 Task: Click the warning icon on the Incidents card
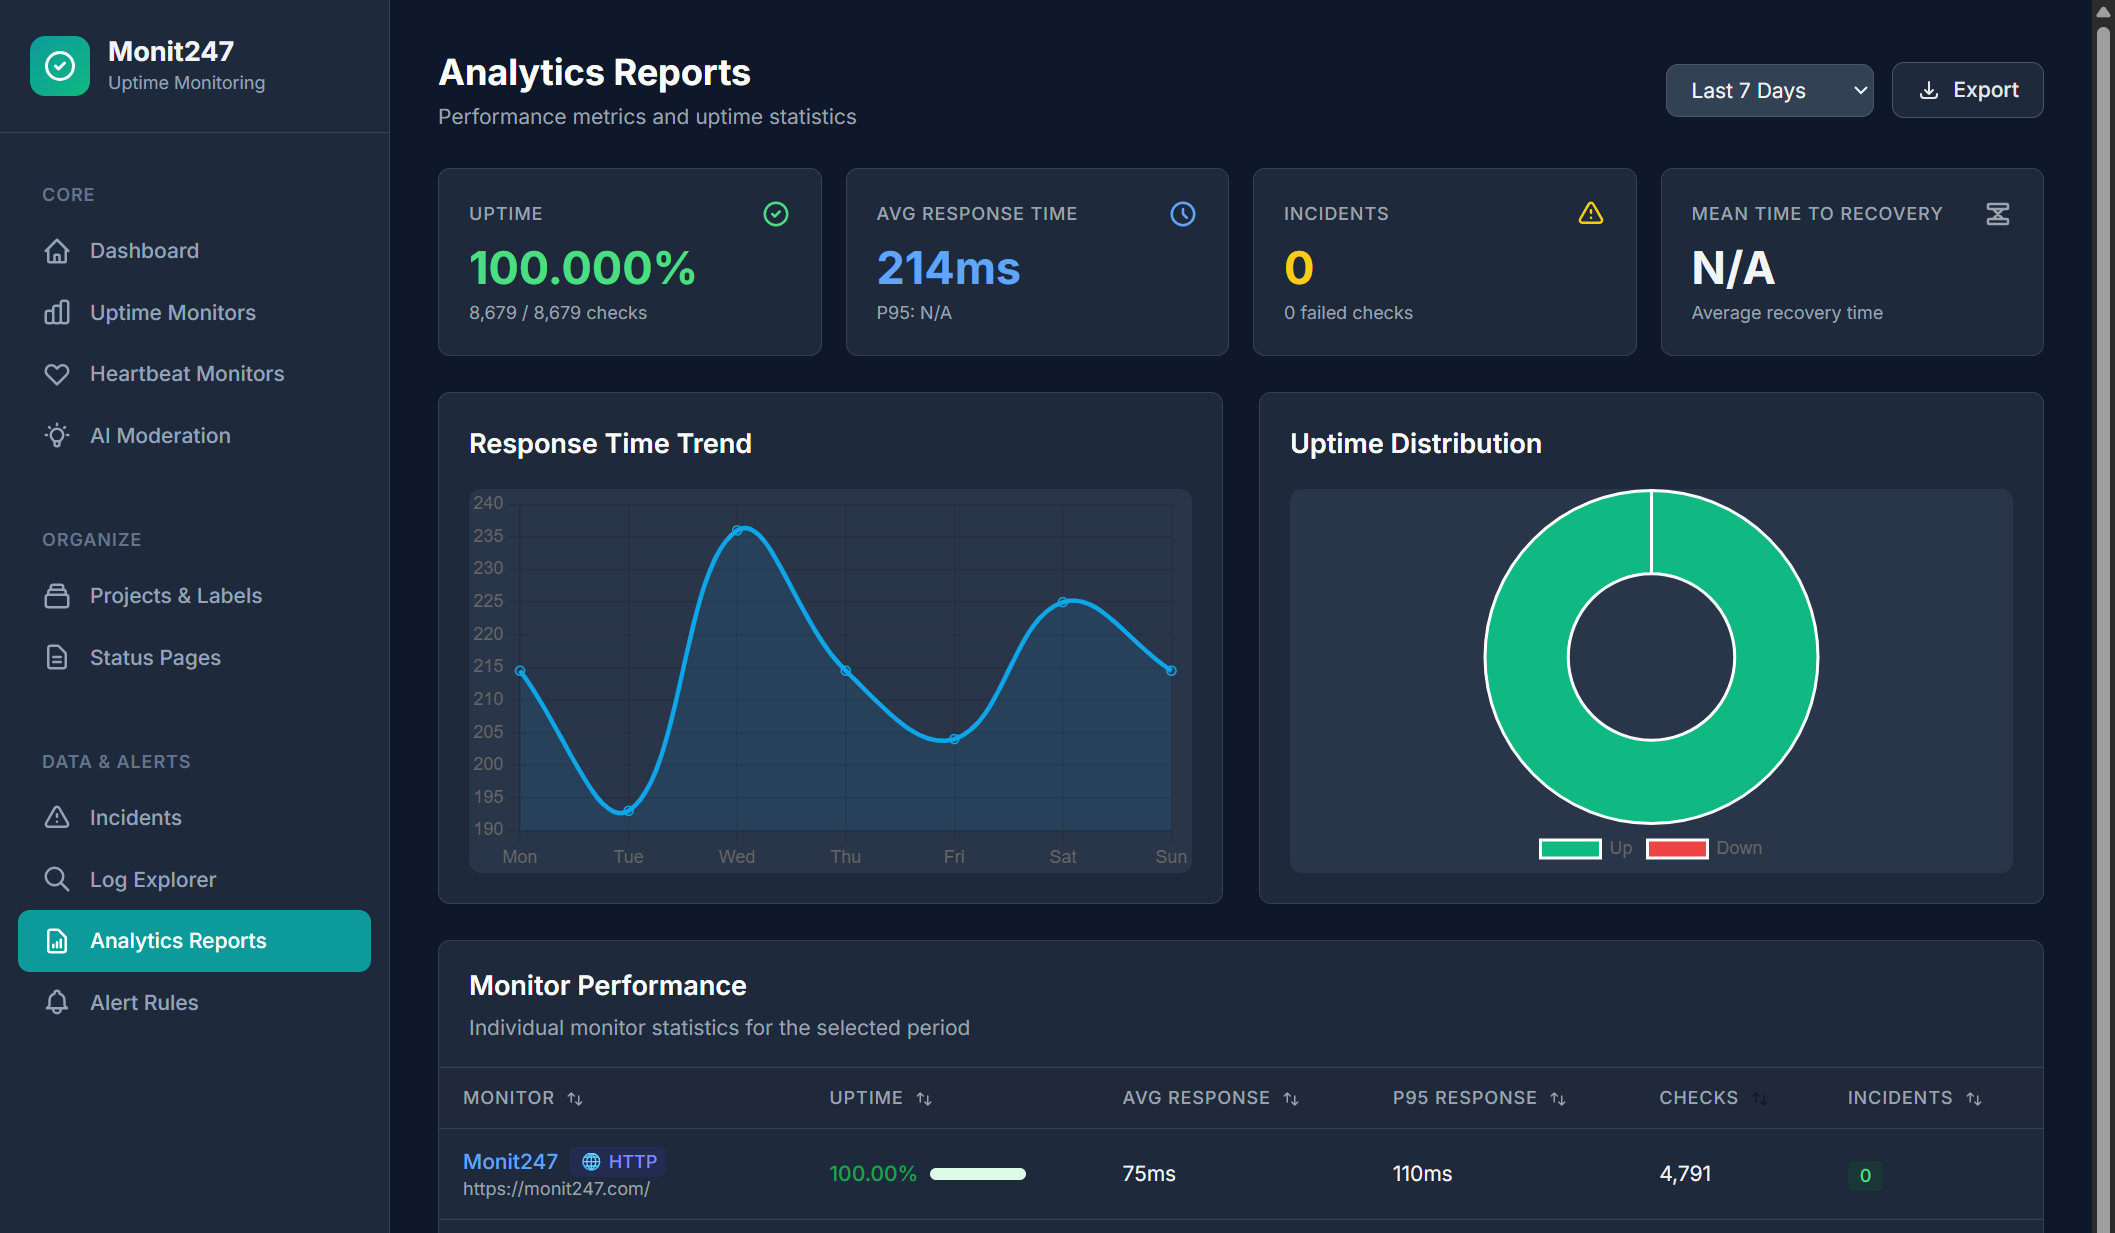(1590, 213)
